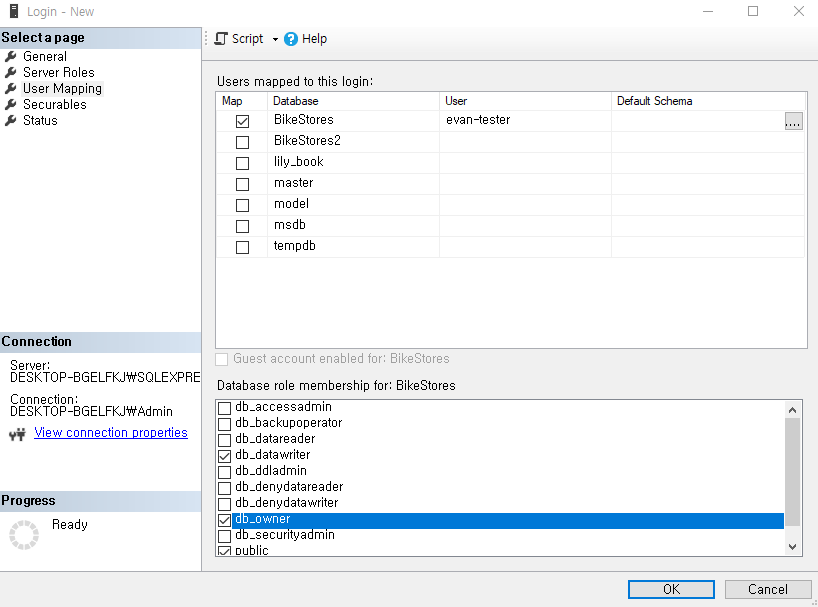Select the evan-tester user cell
818x607 pixels.
pos(525,120)
